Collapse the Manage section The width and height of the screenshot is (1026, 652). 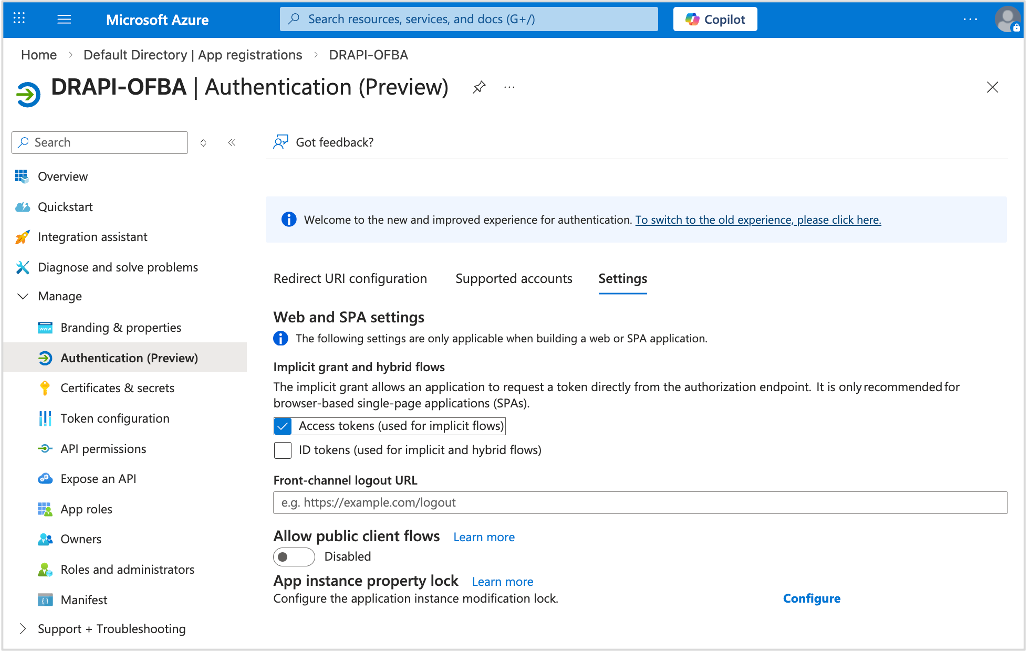coord(22,296)
